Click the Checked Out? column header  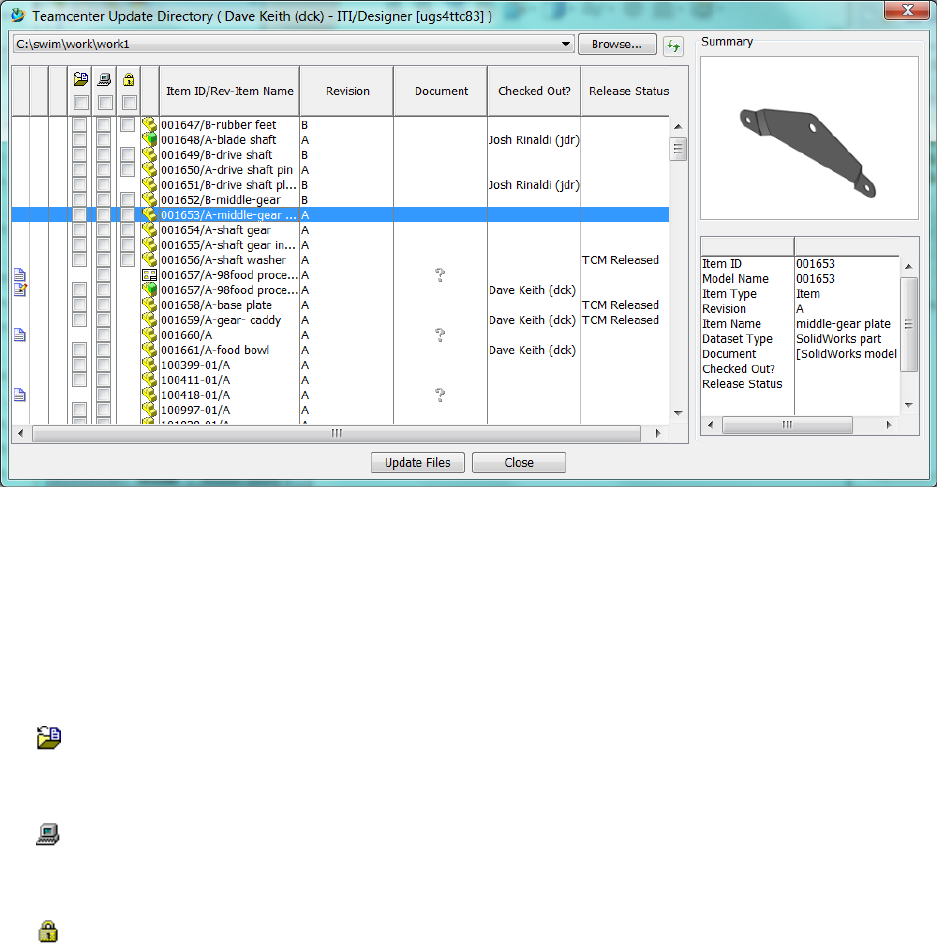(x=534, y=91)
